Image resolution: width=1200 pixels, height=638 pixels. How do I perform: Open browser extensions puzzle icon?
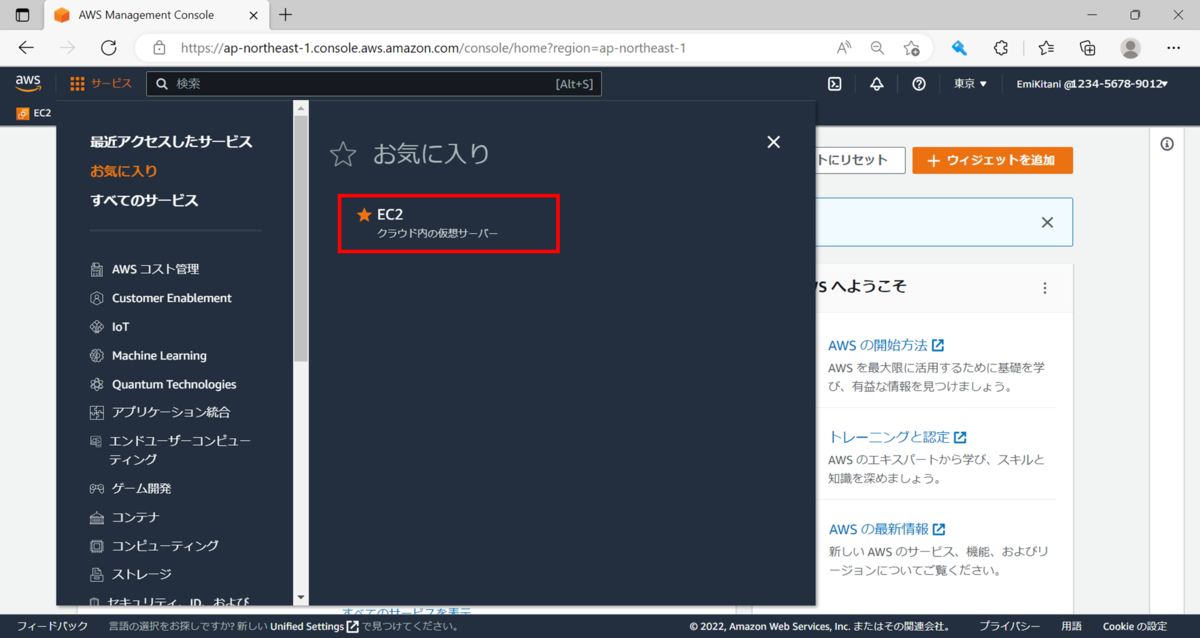(x=1001, y=48)
